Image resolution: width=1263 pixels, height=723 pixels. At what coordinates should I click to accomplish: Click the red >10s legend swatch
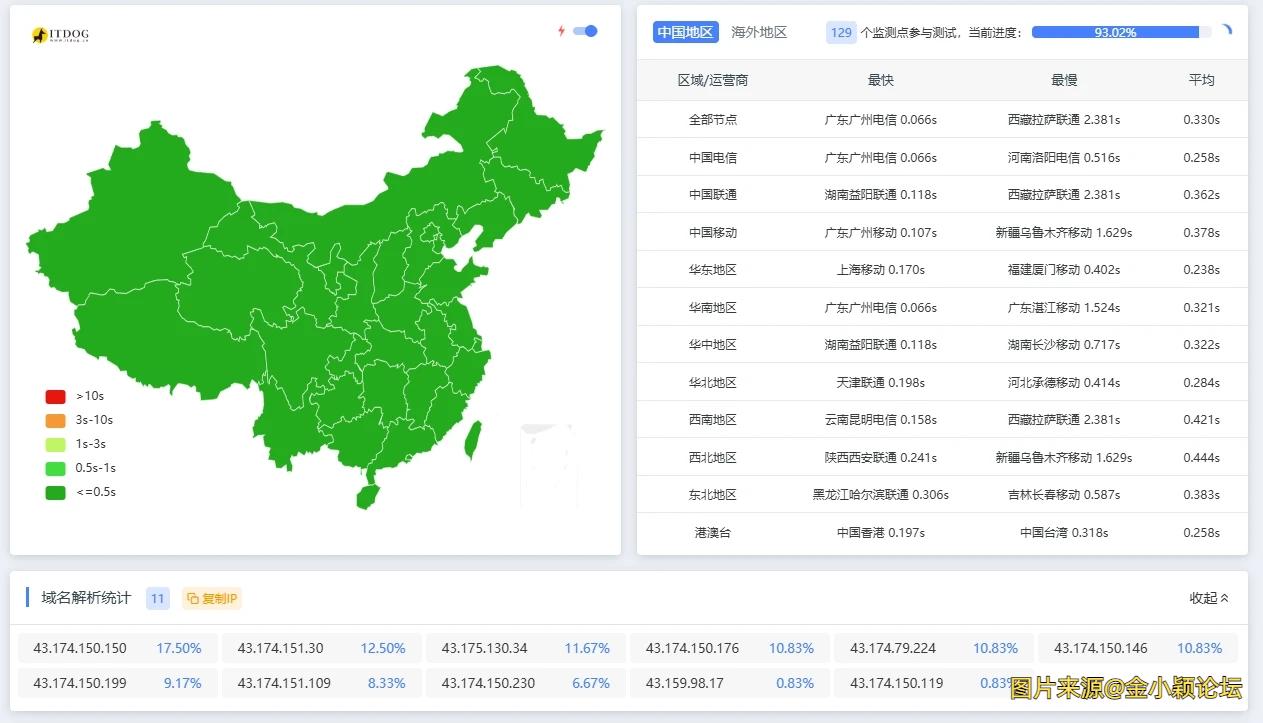[56, 396]
